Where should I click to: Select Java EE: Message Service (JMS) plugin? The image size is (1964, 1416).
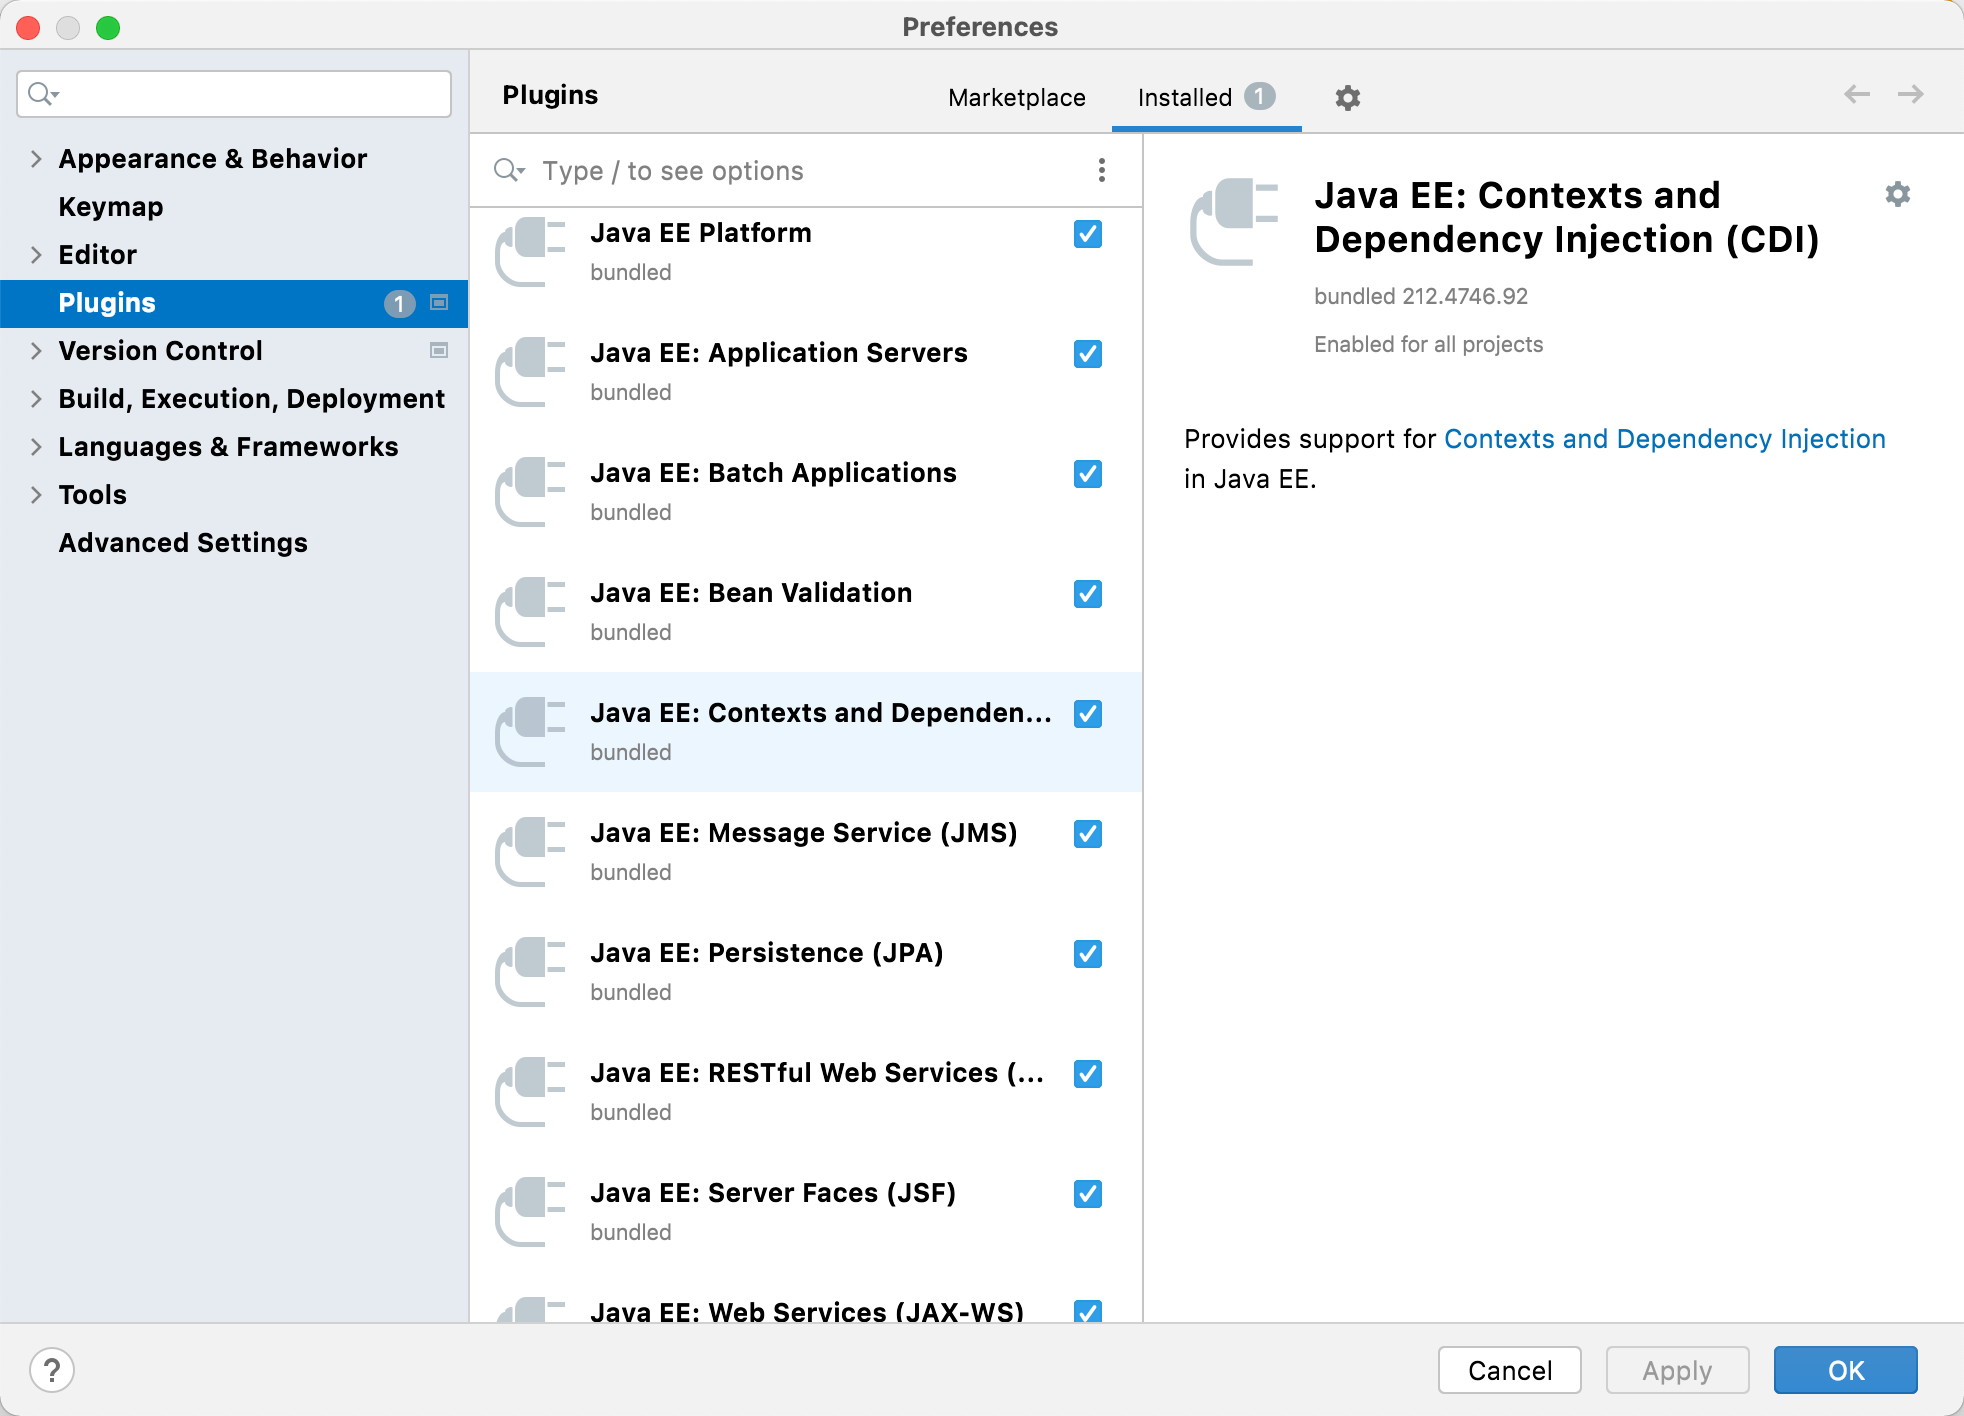(803, 851)
